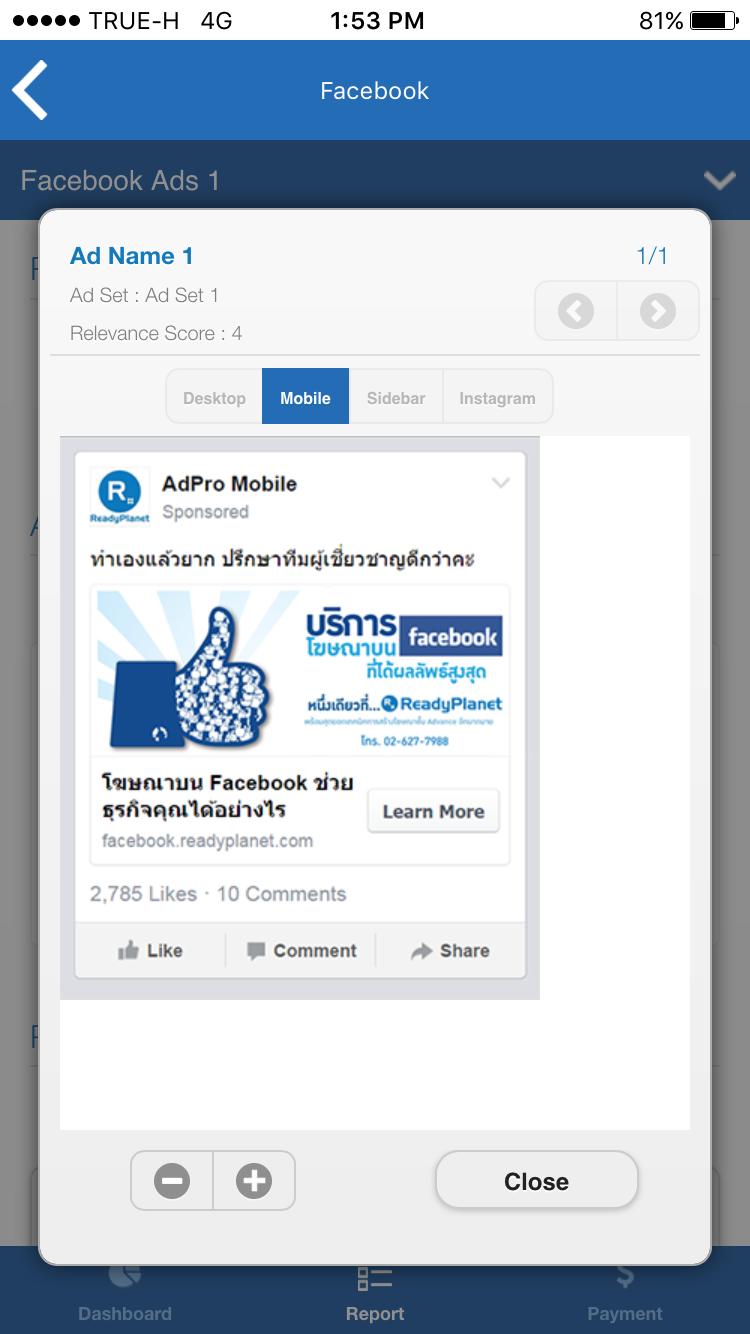The height and width of the screenshot is (1334, 750).
Task: Open the ad post options chevron
Action: coord(501,483)
